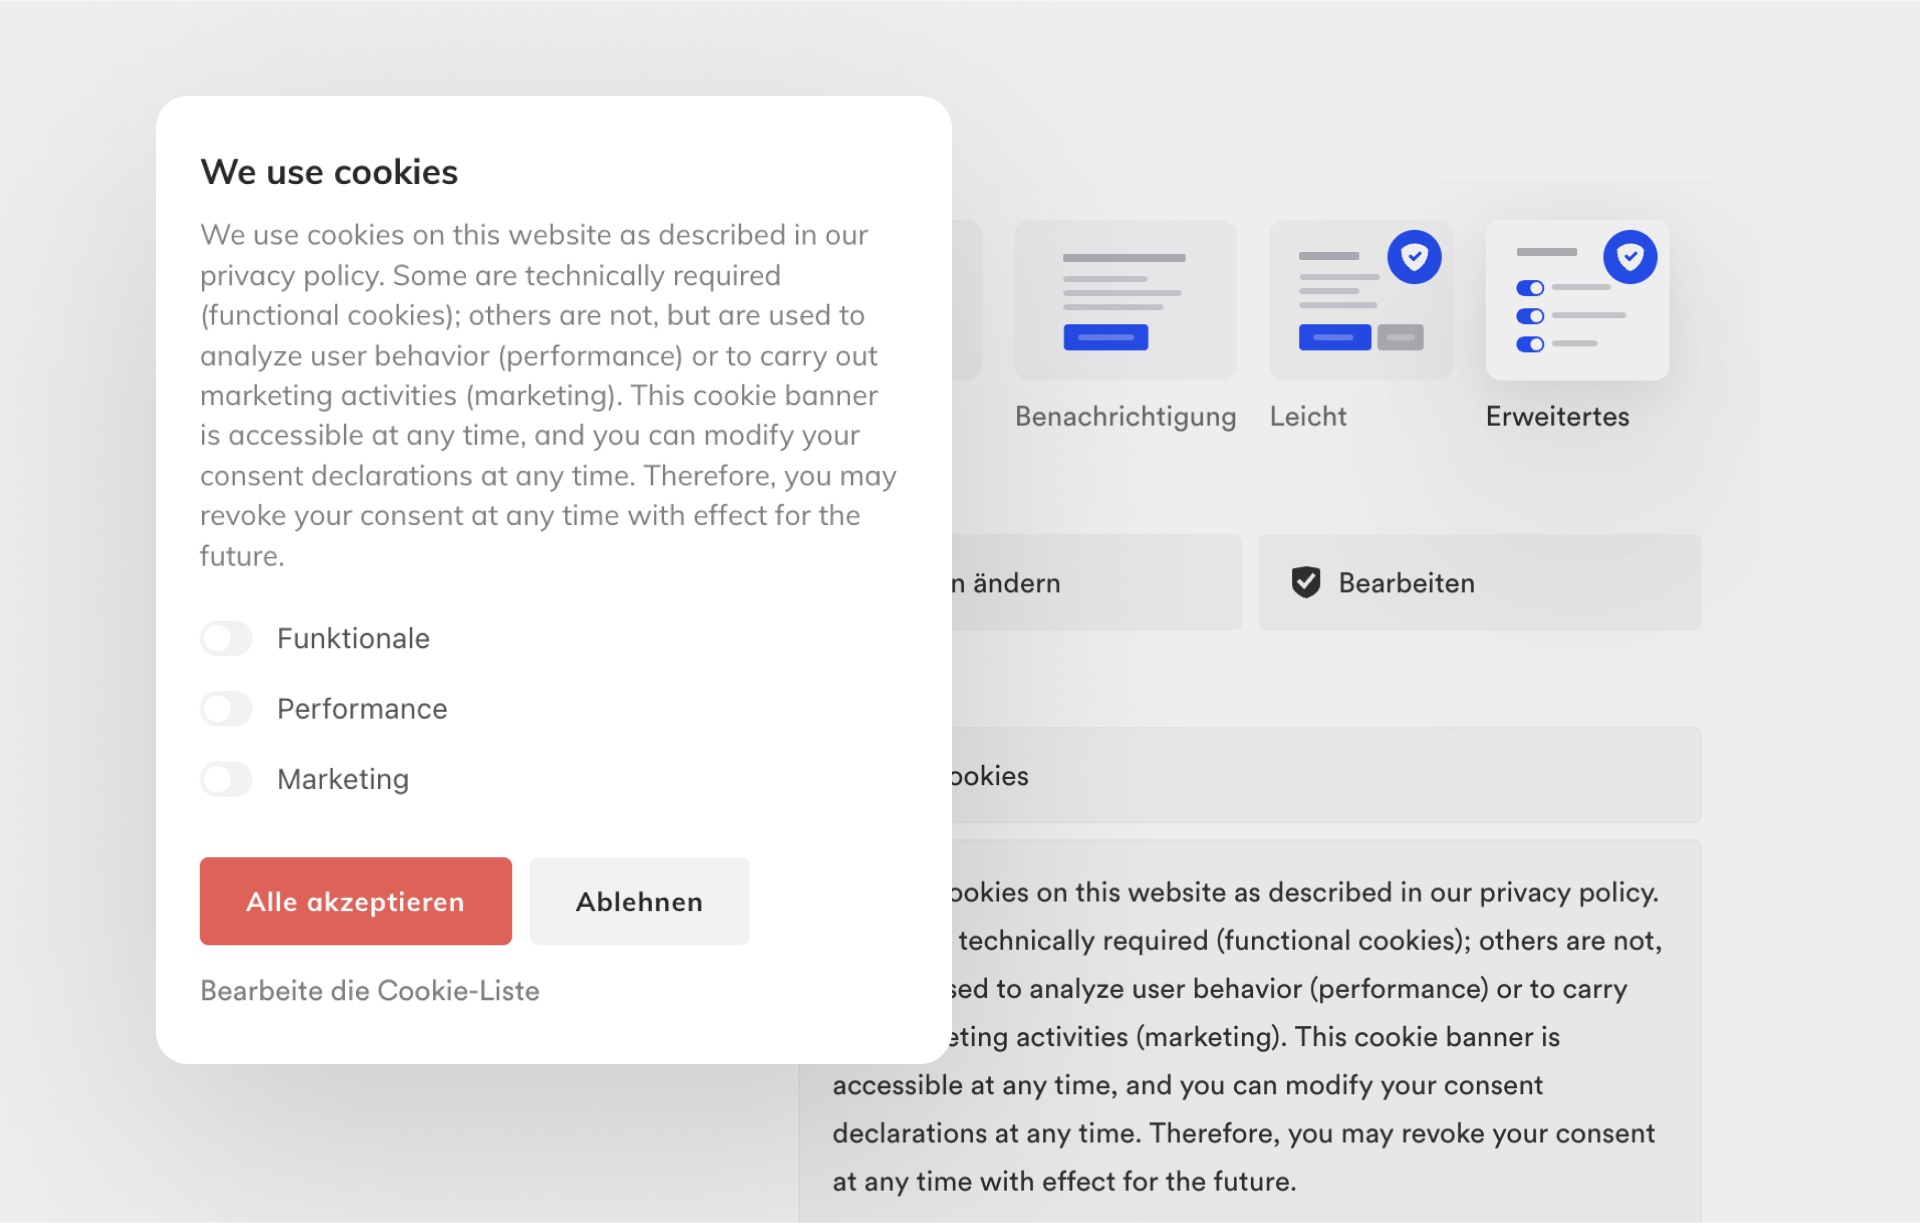This screenshot has width=1920, height=1223.
Task: Select the partially visible banner thumbnail on the left
Action: point(967,300)
